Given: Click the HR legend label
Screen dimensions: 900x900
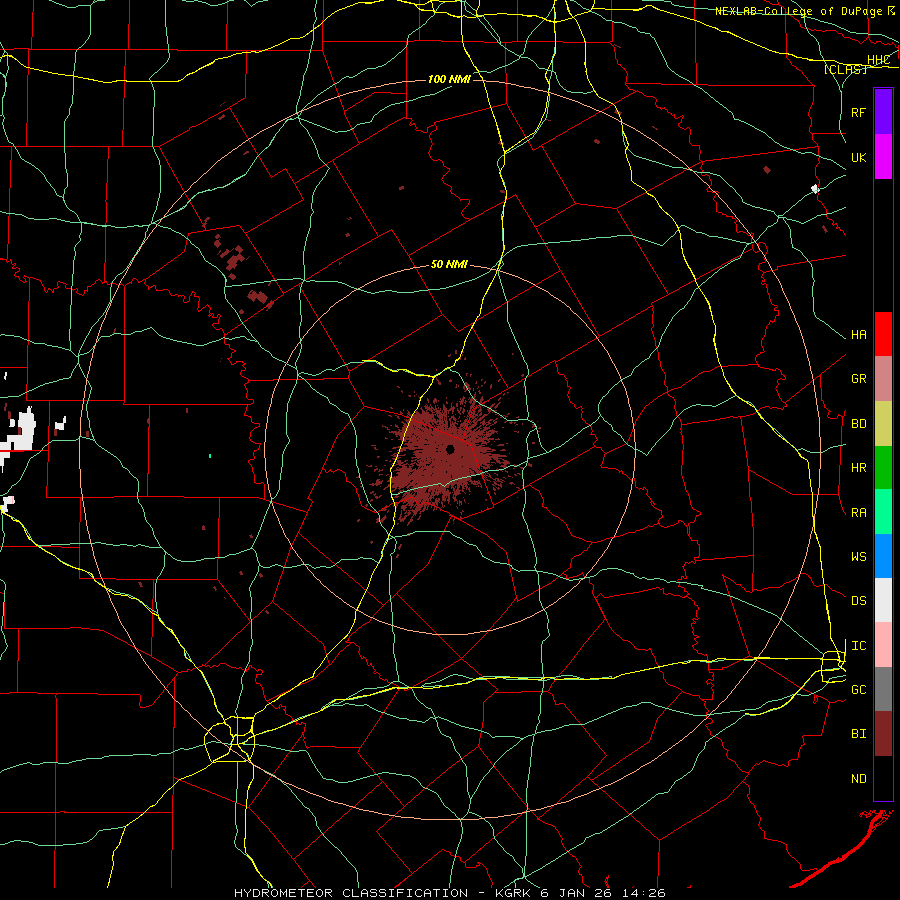Looking at the screenshot, I should tap(858, 468).
